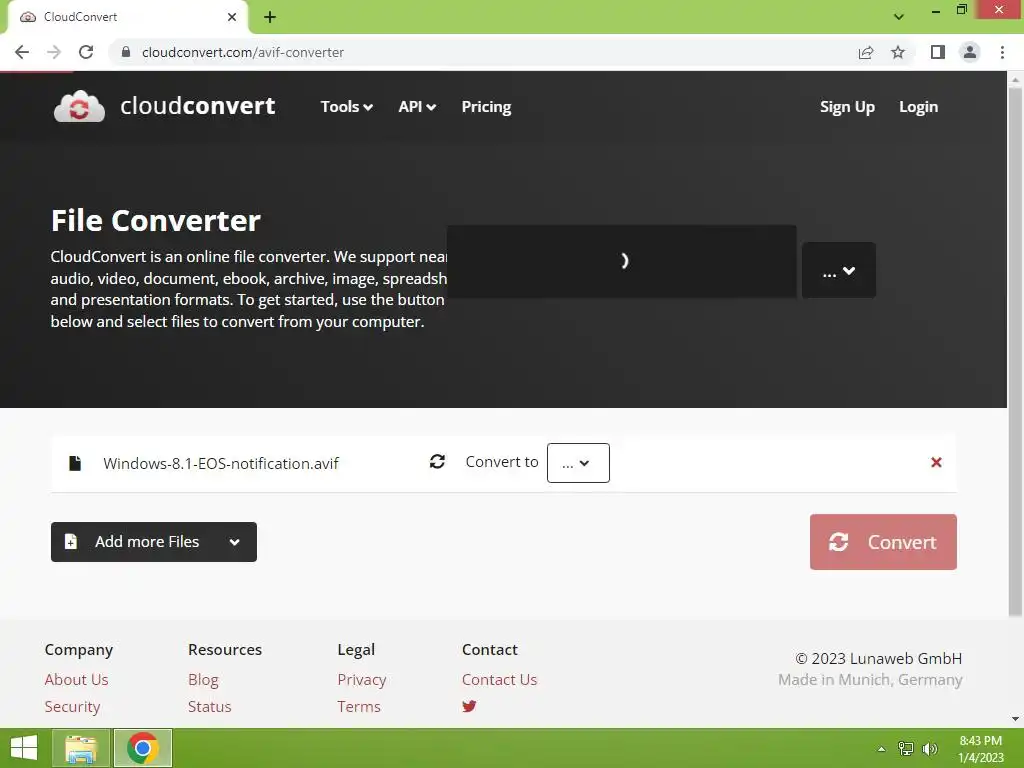
Task: Remove Windows-8.1-EOS-notification.avif file with red X
Action: point(936,462)
